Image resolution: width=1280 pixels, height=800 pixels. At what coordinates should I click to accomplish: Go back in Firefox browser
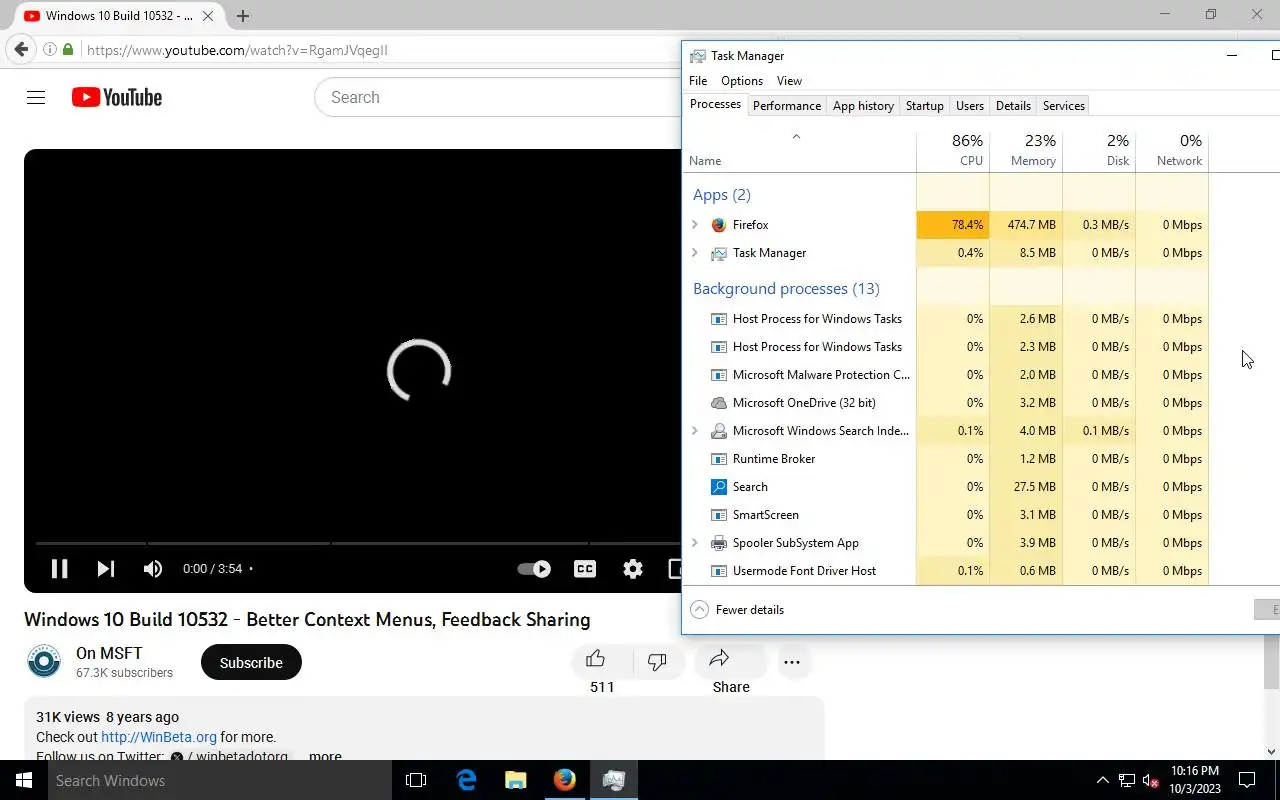click(21, 50)
